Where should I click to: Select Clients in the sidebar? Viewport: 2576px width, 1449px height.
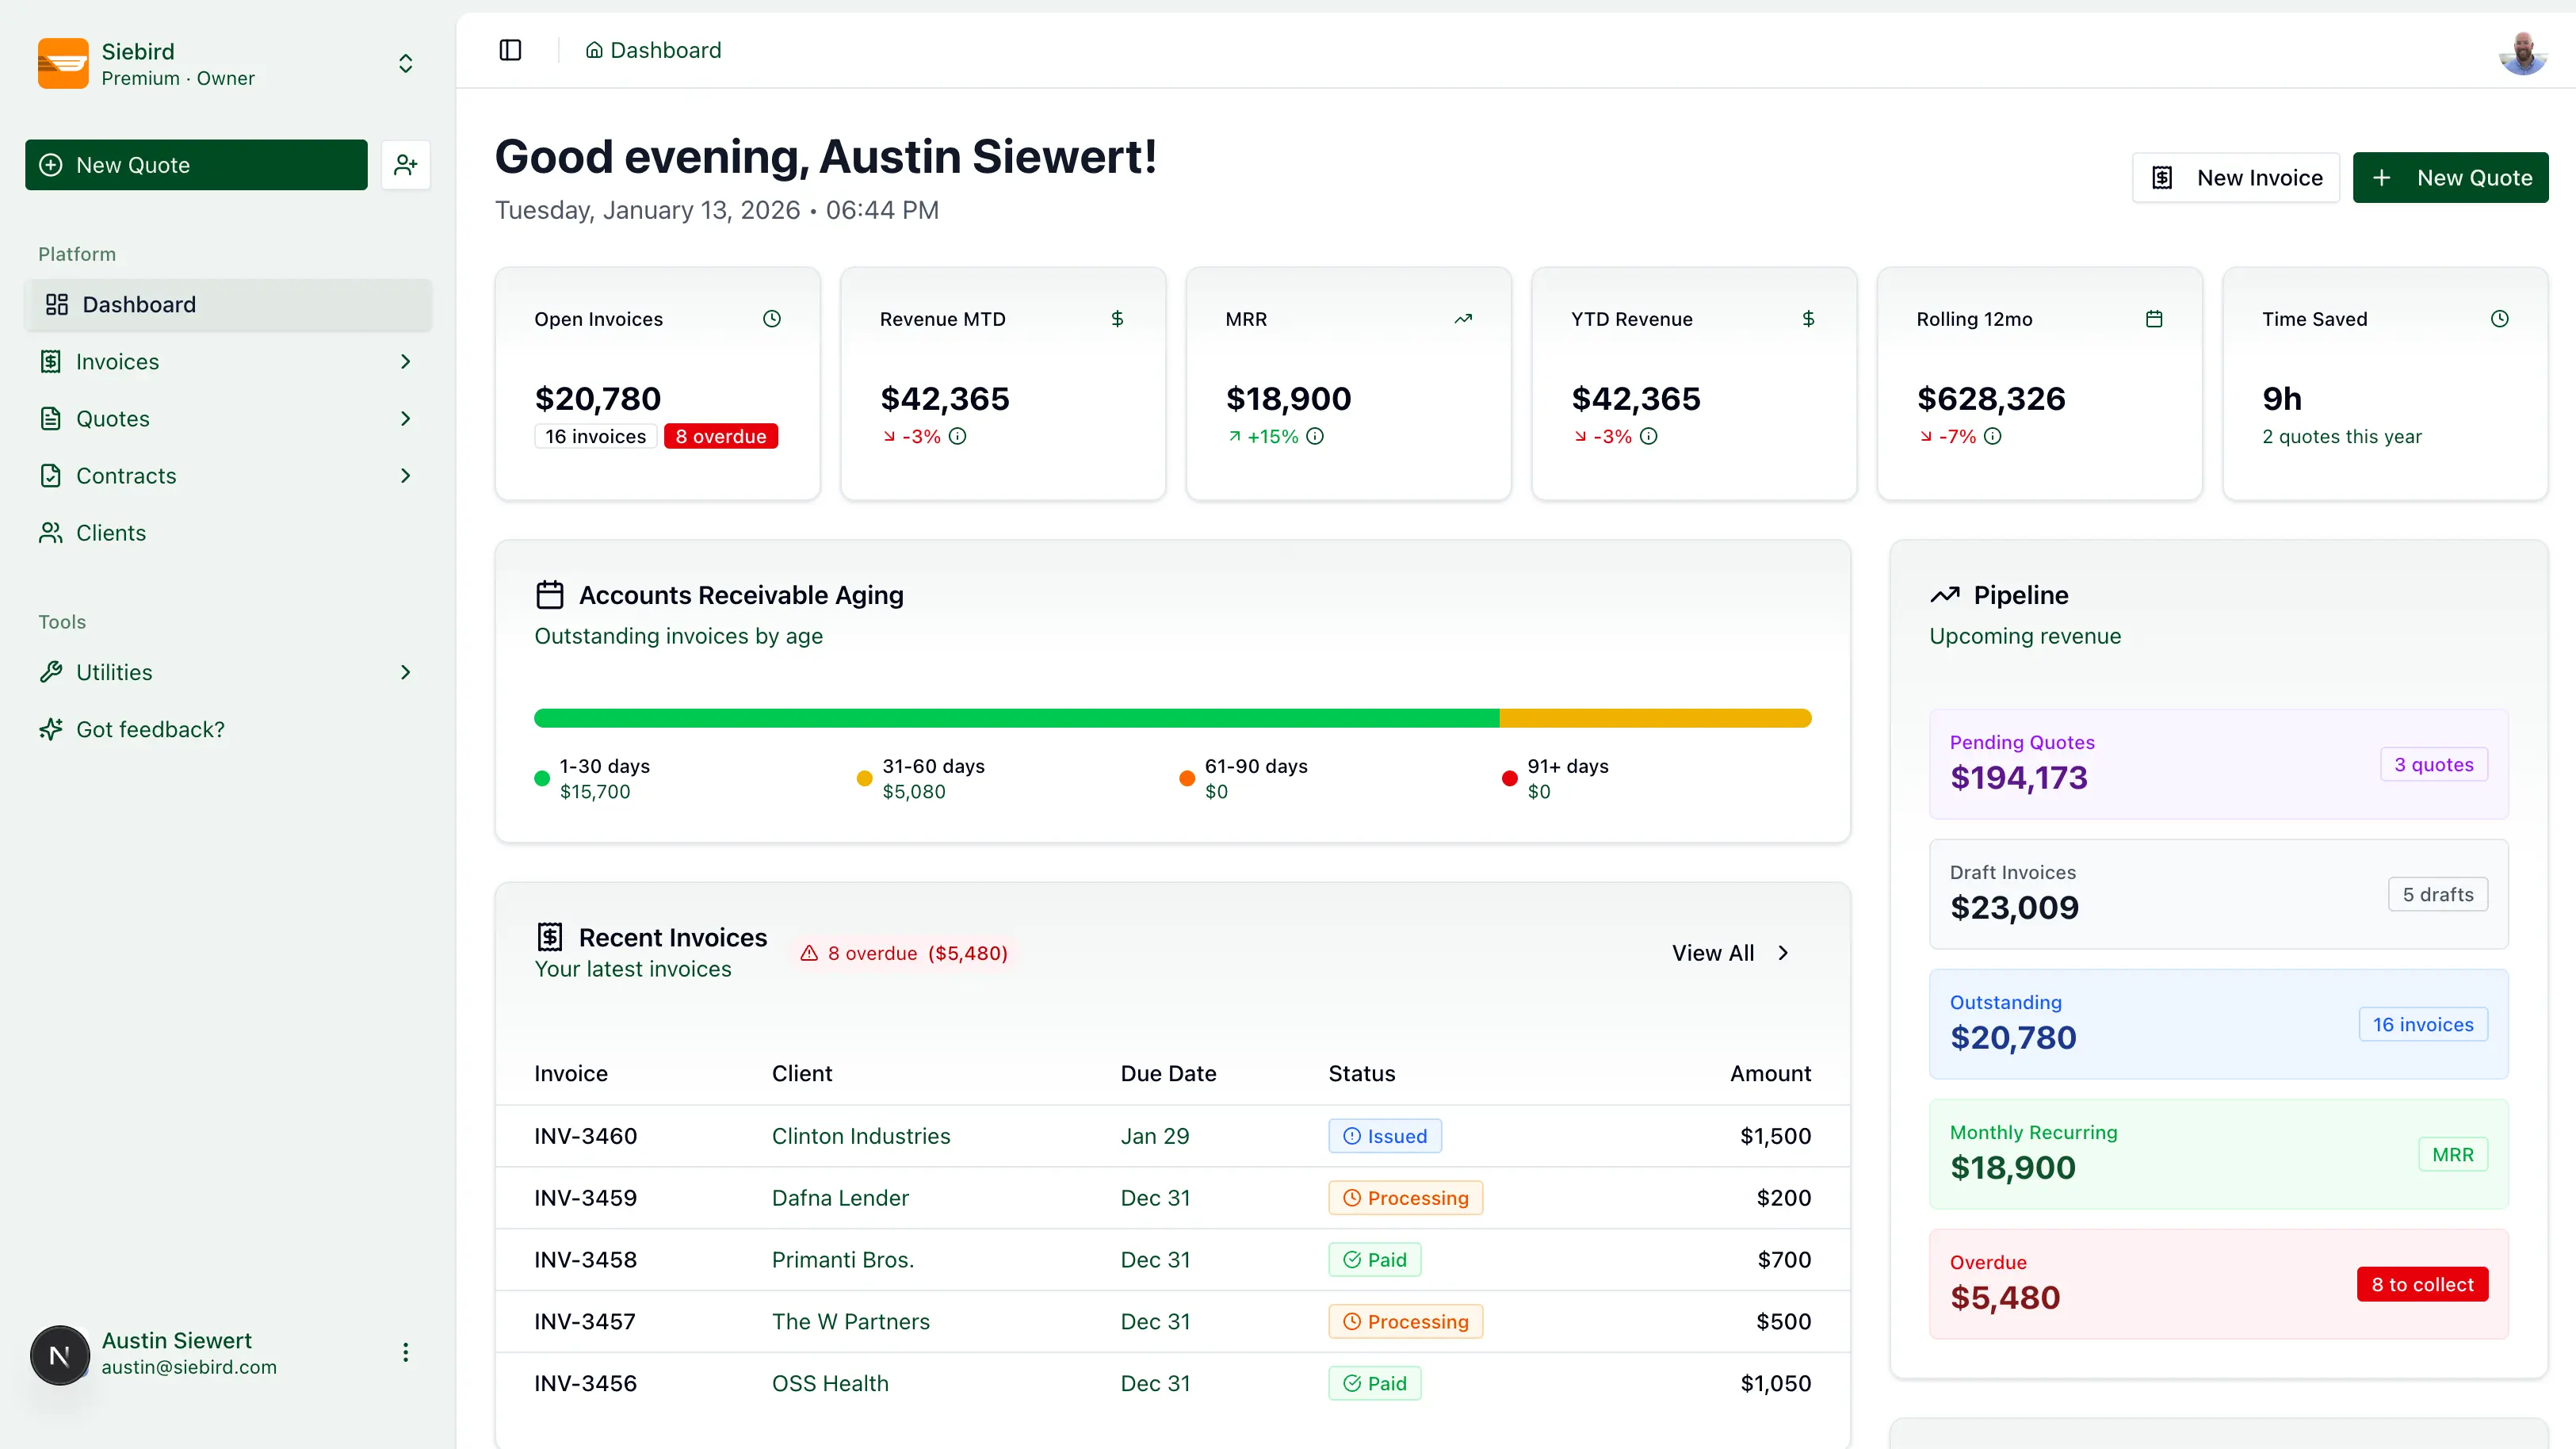112,532
